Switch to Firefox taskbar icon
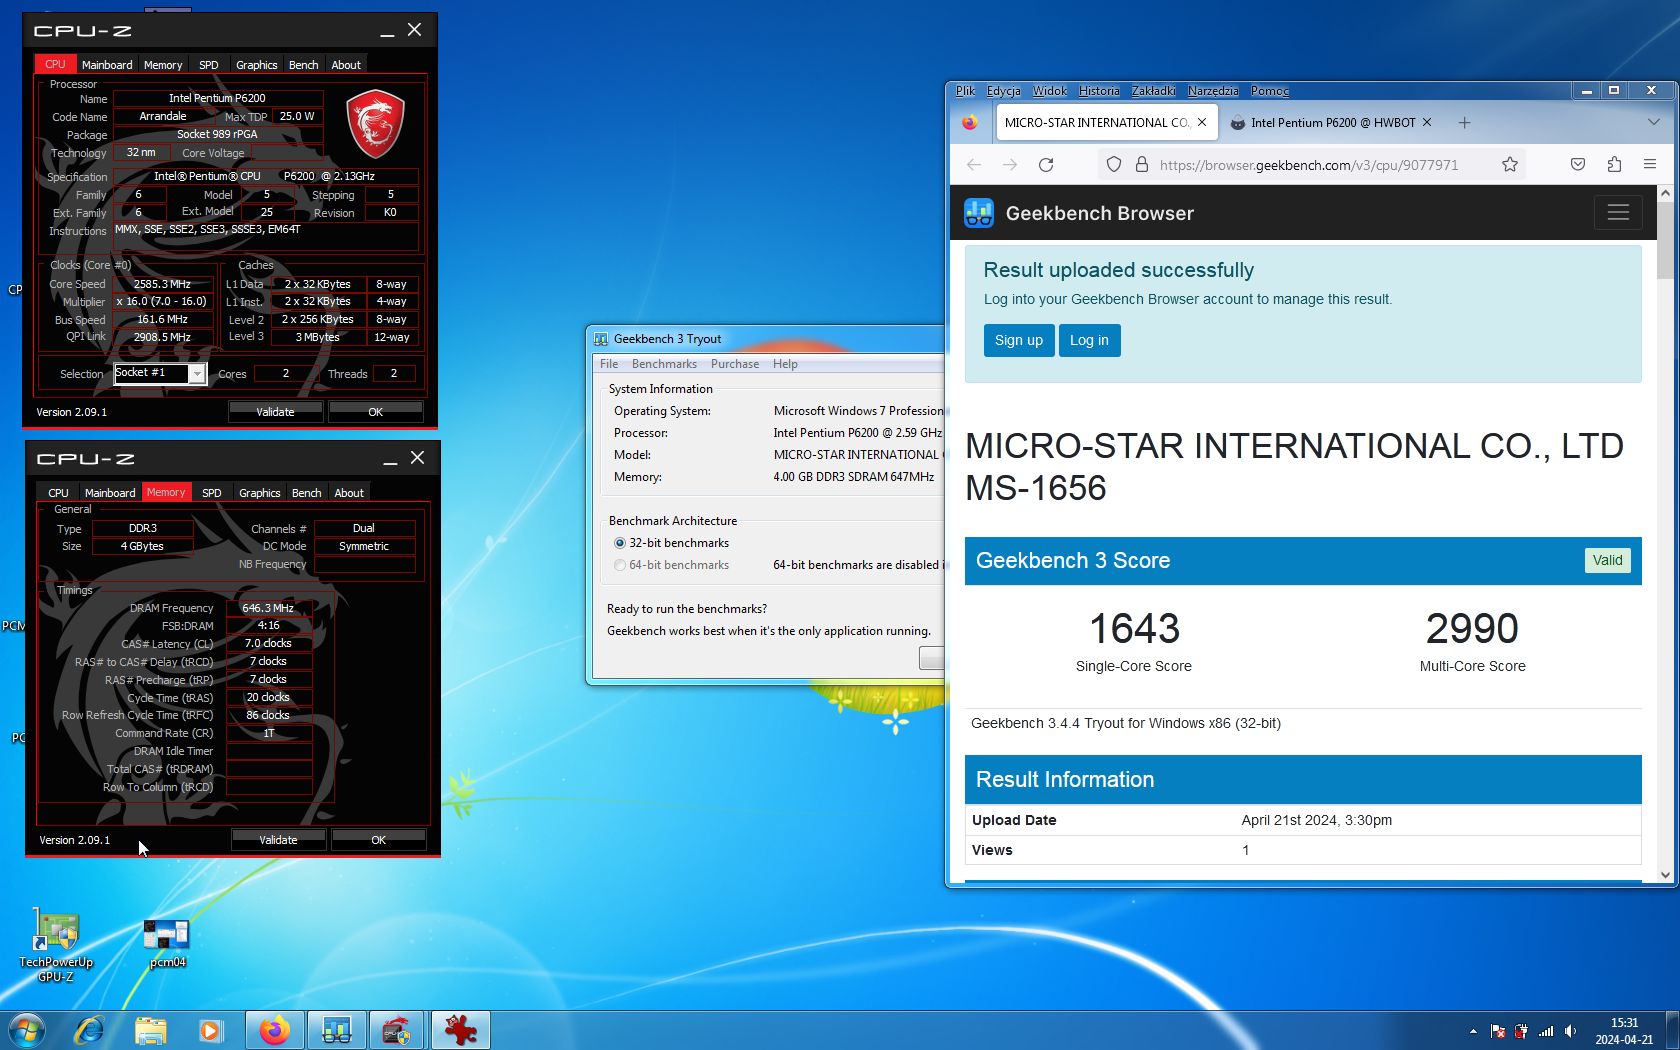The height and width of the screenshot is (1050, 1680). click(275, 1030)
